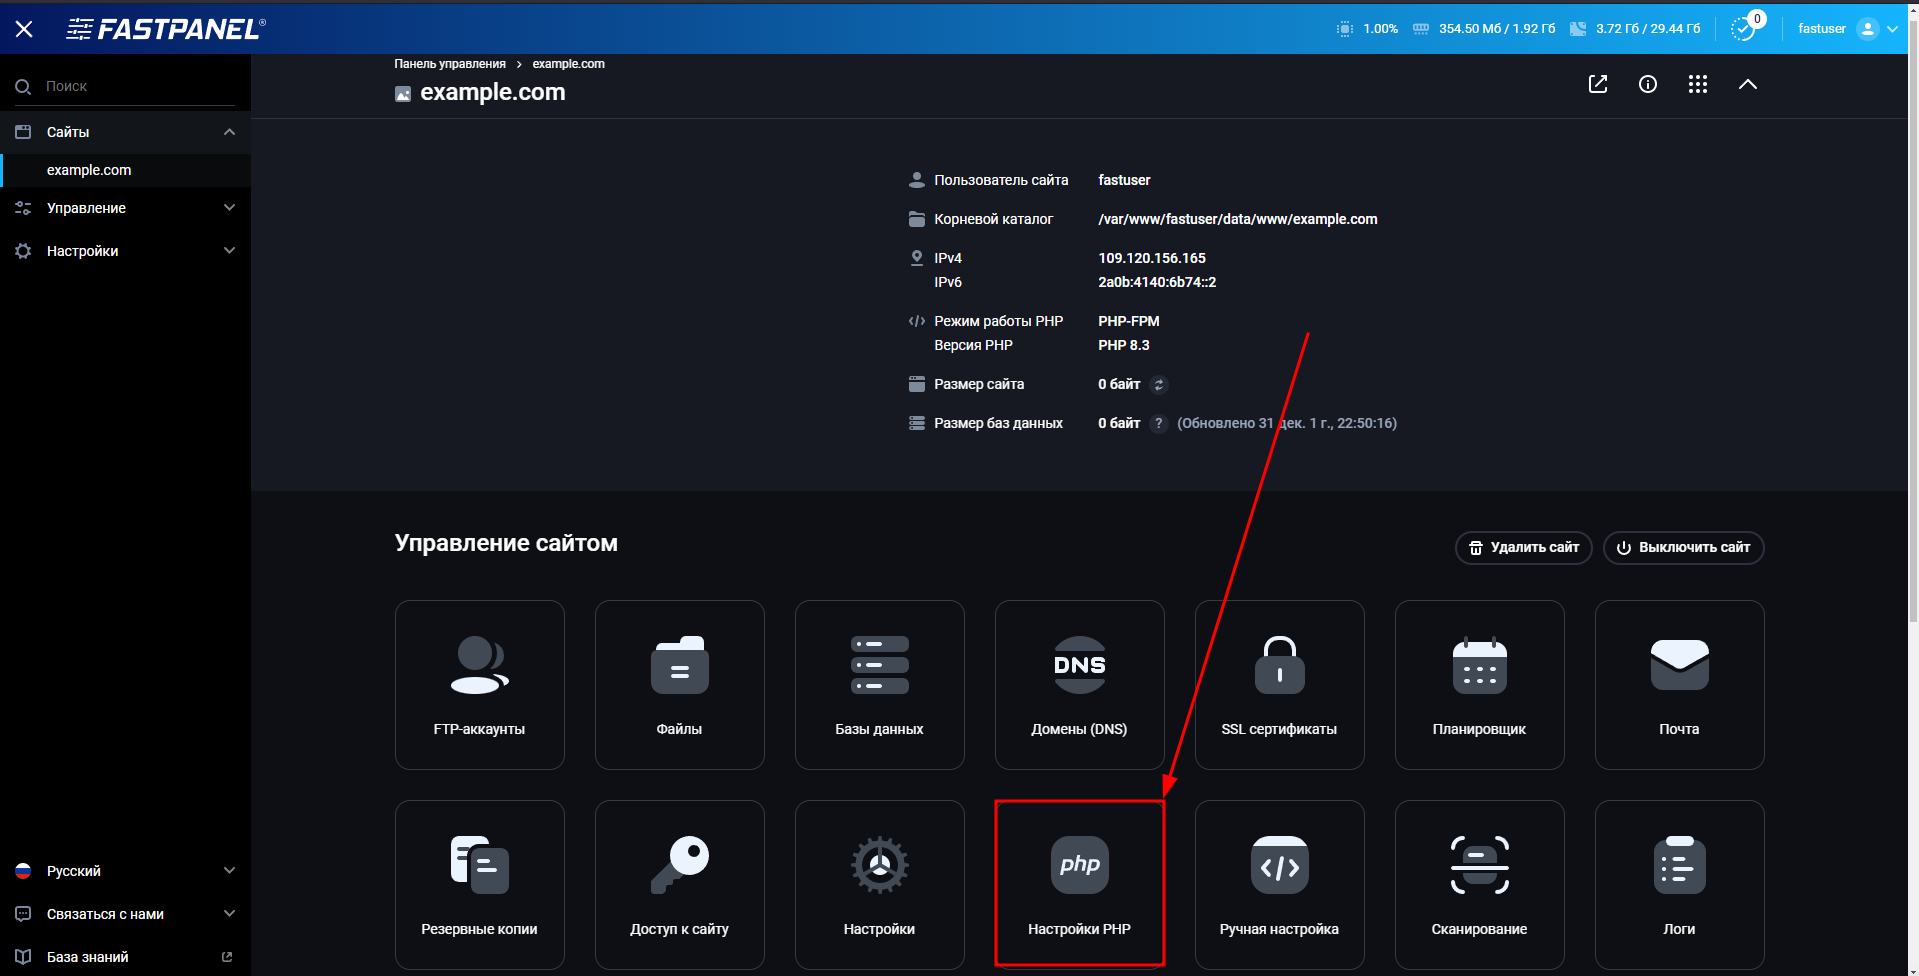
Task: Open the PHP settings tile
Action: click(1079, 884)
